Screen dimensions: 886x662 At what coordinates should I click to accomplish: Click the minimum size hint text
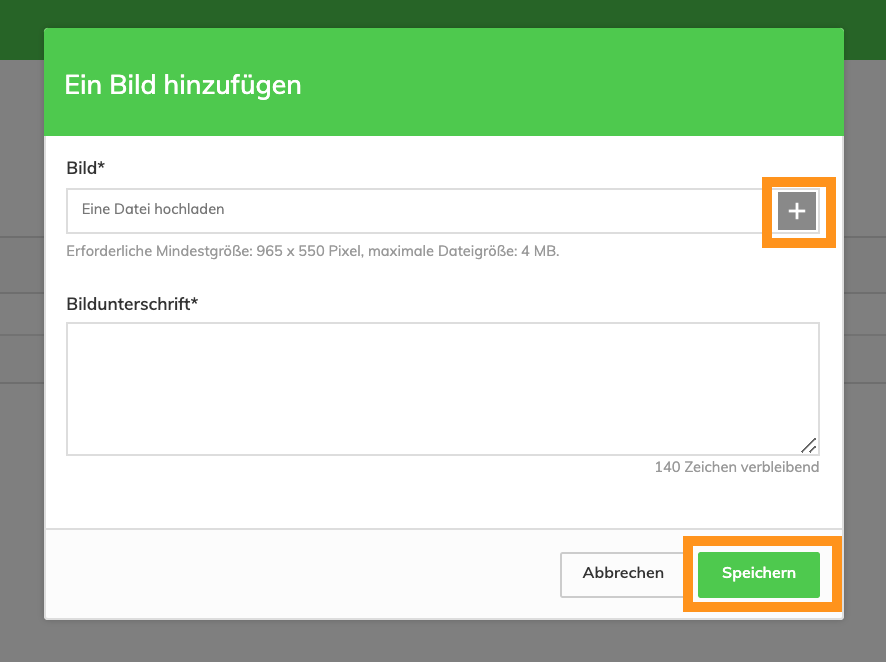(x=312, y=251)
